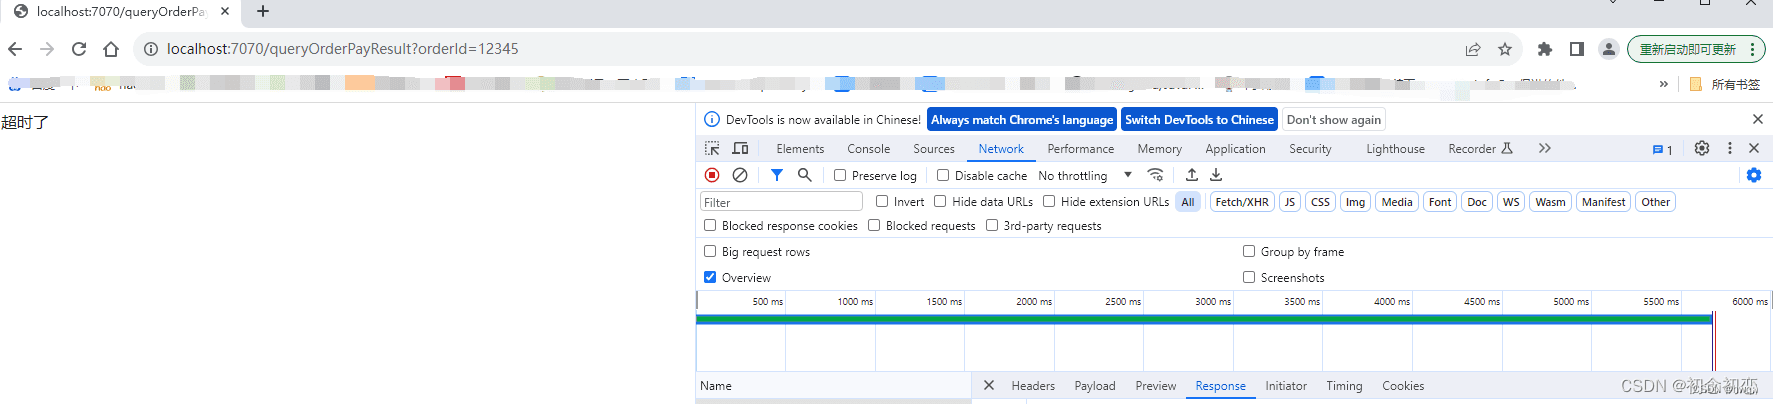
Task: Show request Headers tab
Action: pos(1033,386)
